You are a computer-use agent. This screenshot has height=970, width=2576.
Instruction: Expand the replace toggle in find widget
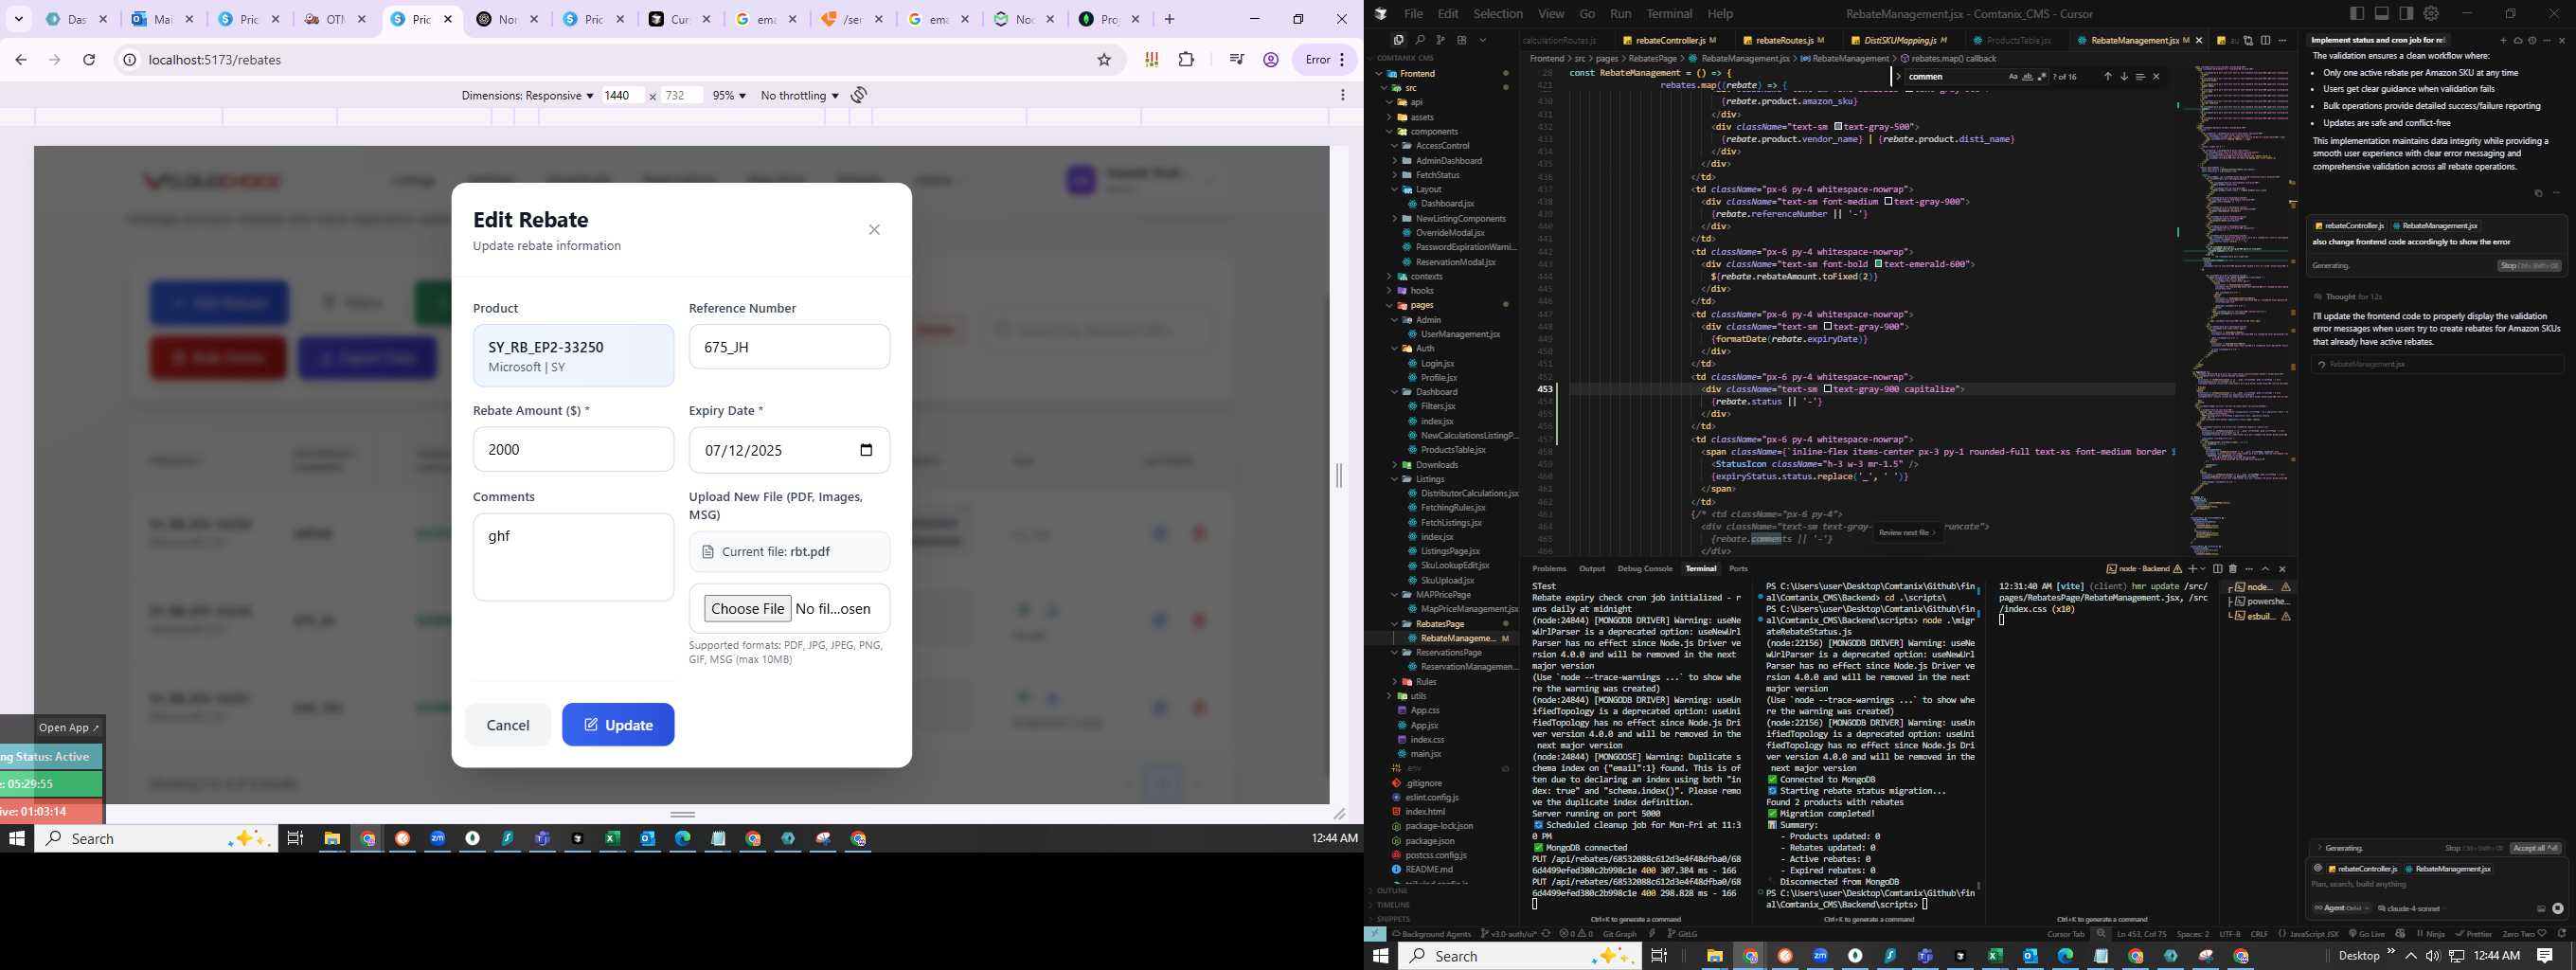click(1897, 77)
